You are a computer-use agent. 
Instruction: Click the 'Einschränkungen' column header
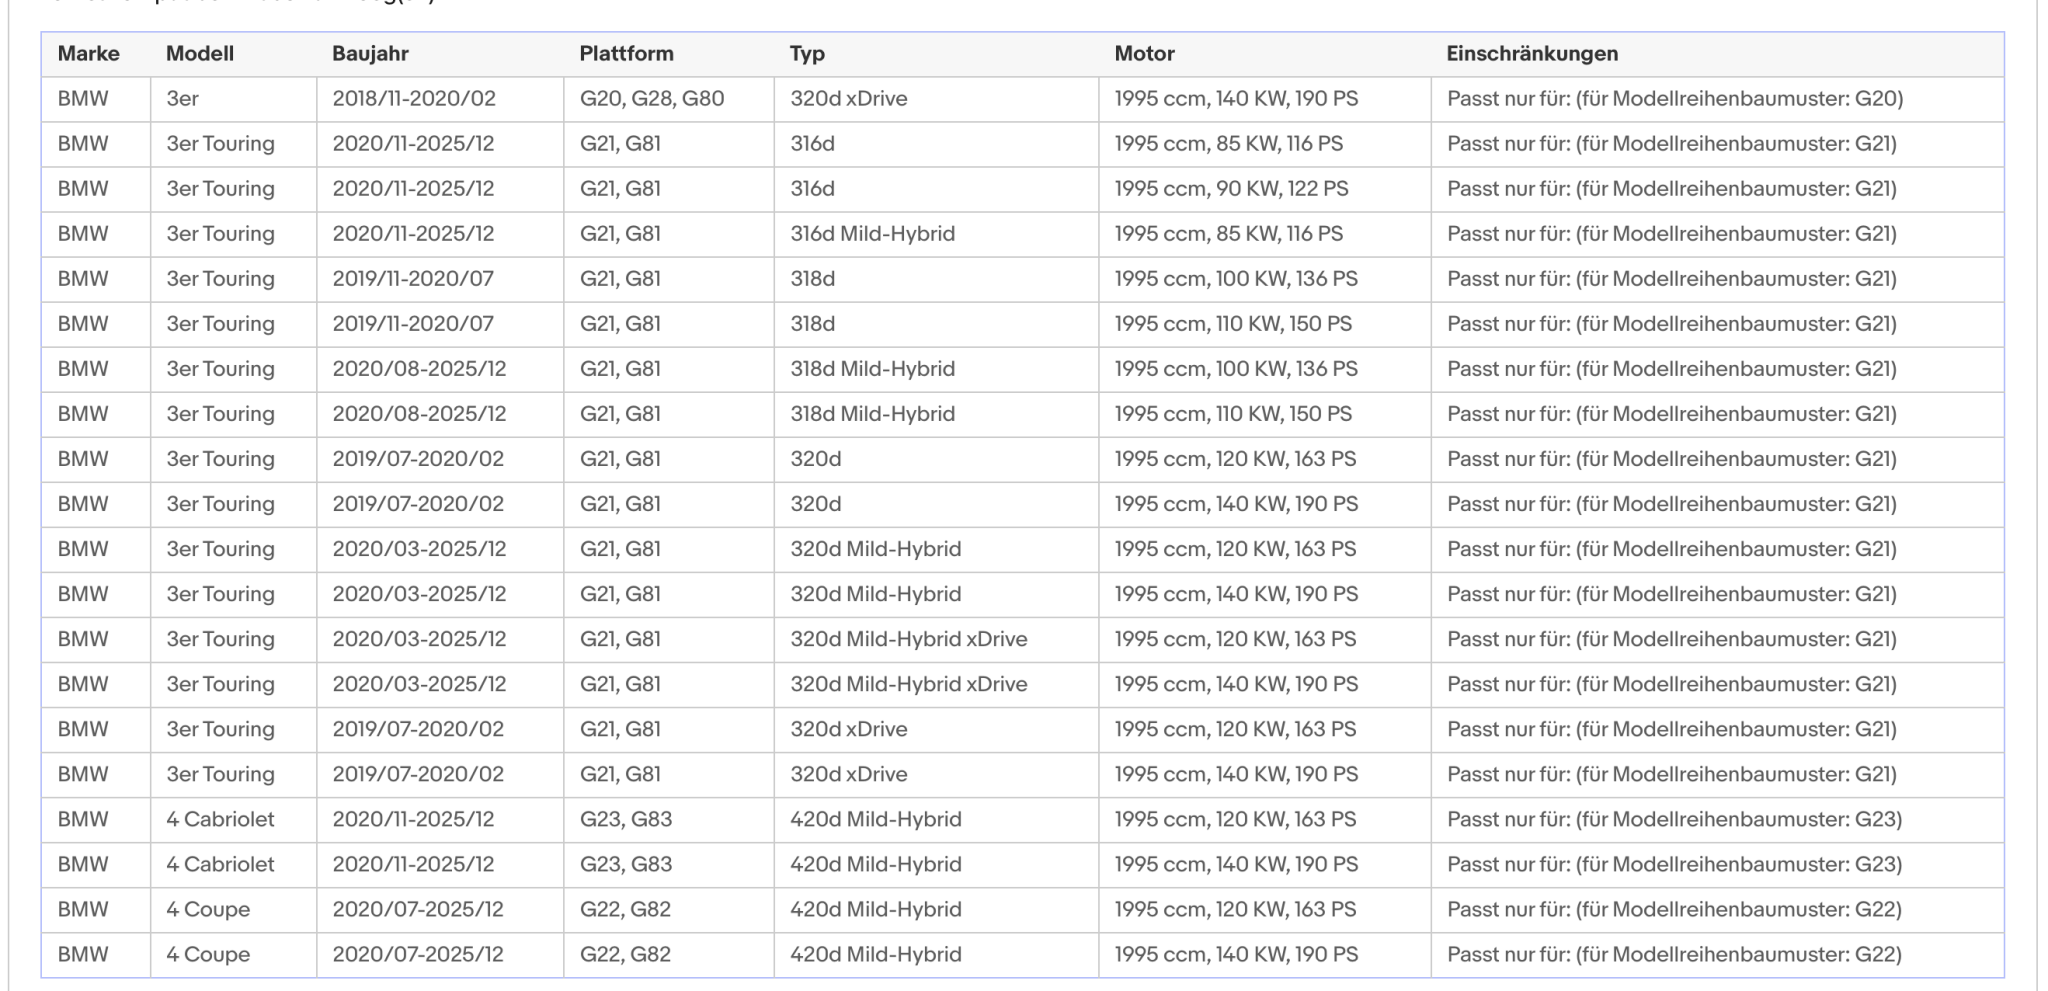1532,54
